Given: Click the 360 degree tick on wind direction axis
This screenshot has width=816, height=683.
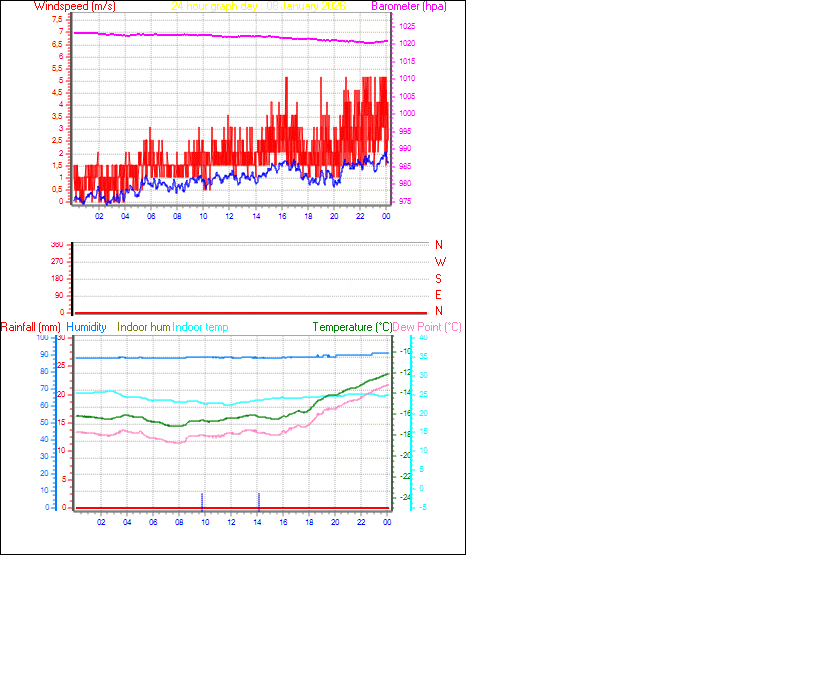Looking at the screenshot, I should [x=57, y=244].
